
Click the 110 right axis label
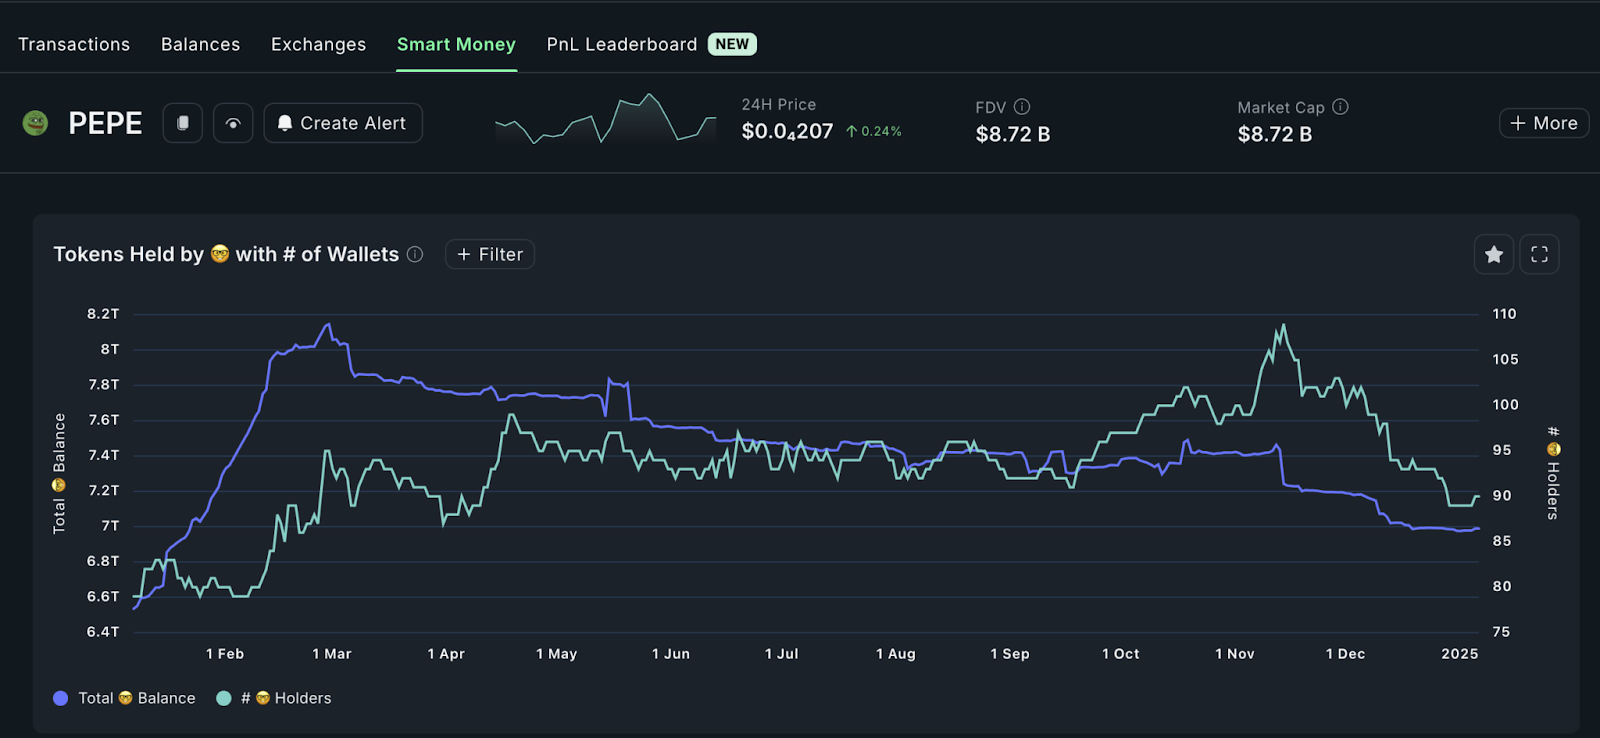[x=1505, y=314]
